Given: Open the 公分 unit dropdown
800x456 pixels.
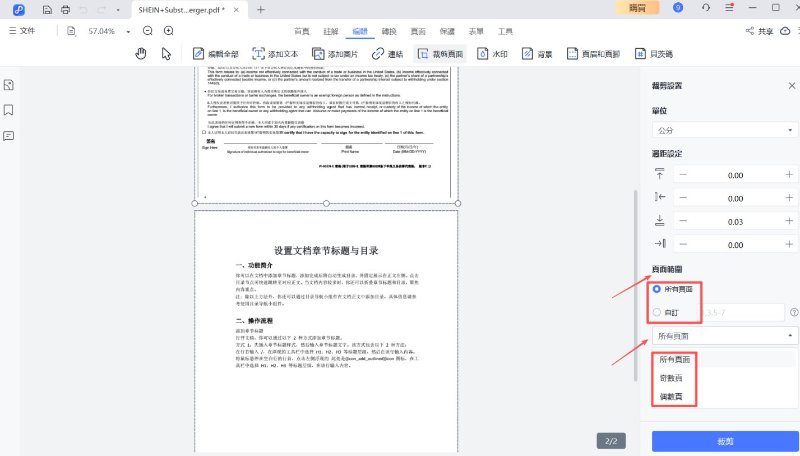Looking at the screenshot, I should coord(724,130).
